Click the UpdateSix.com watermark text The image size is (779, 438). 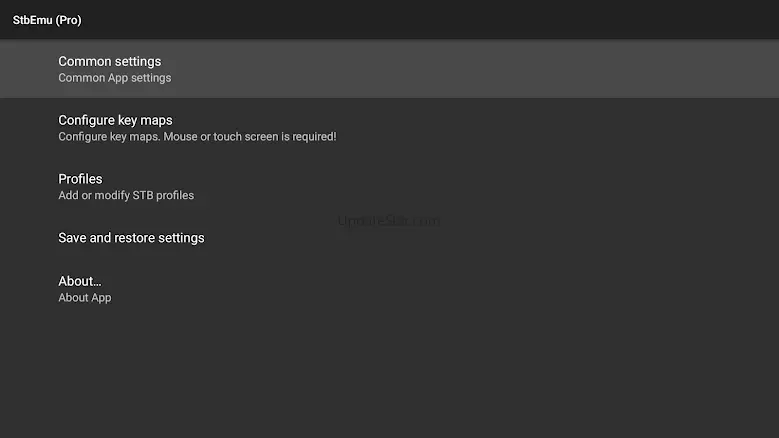pyautogui.click(x=388, y=221)
